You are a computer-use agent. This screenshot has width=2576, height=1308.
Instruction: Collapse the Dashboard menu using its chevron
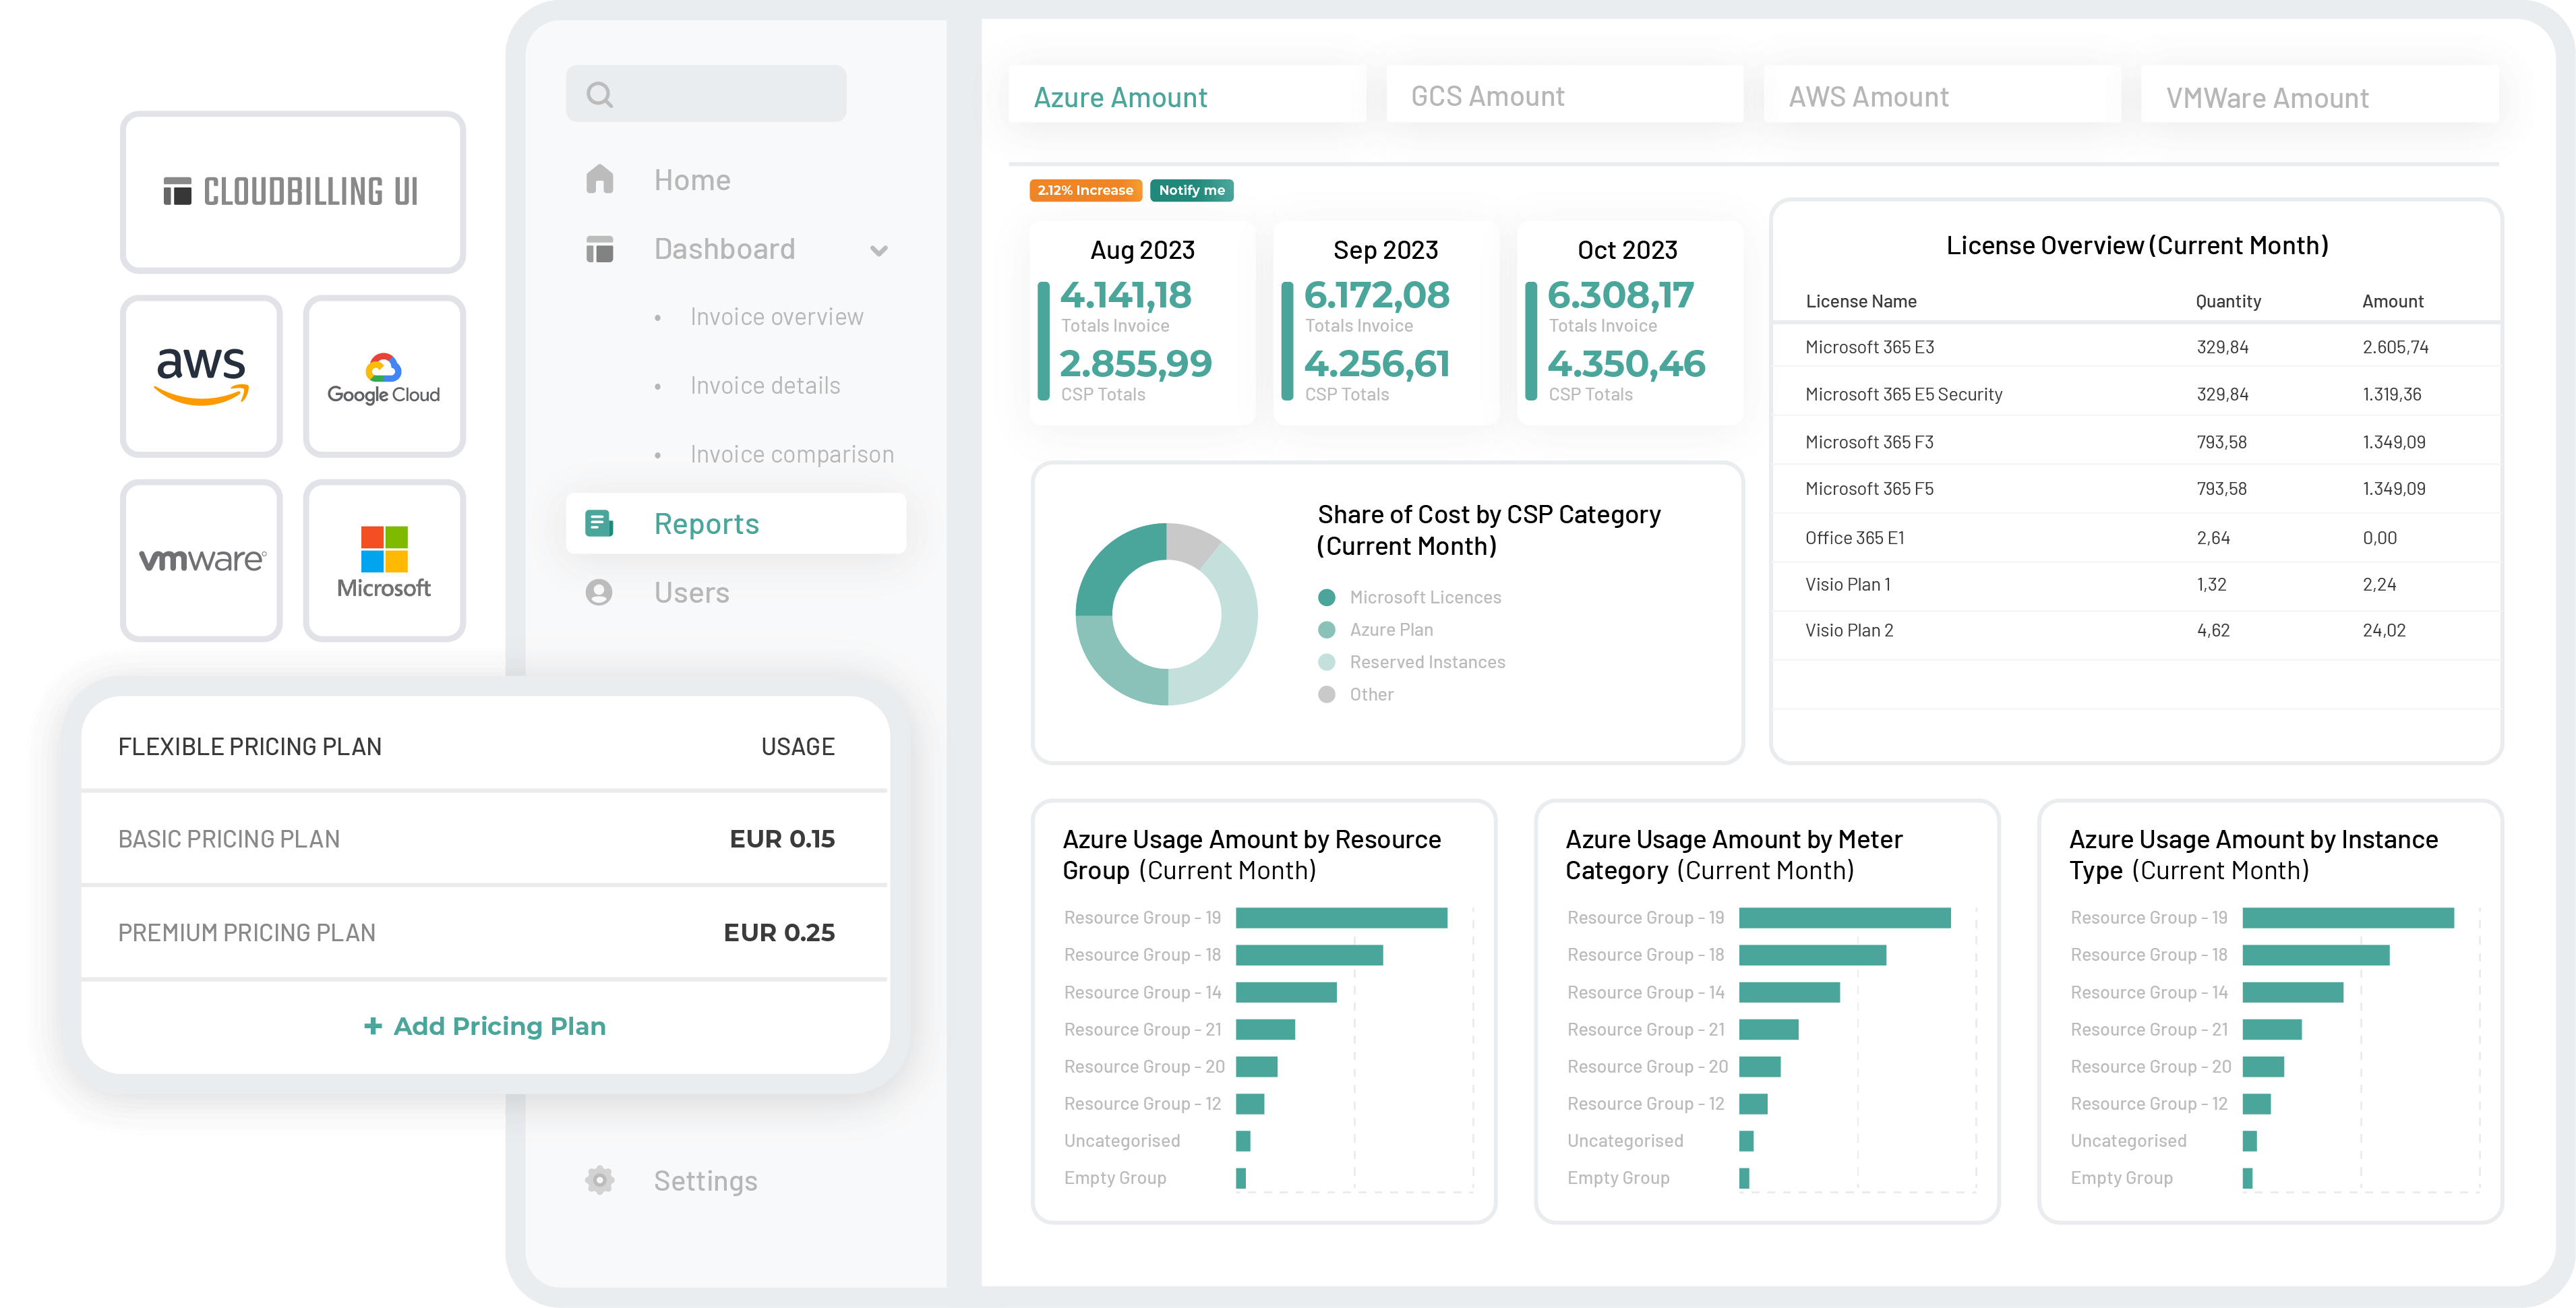[878, 250]
